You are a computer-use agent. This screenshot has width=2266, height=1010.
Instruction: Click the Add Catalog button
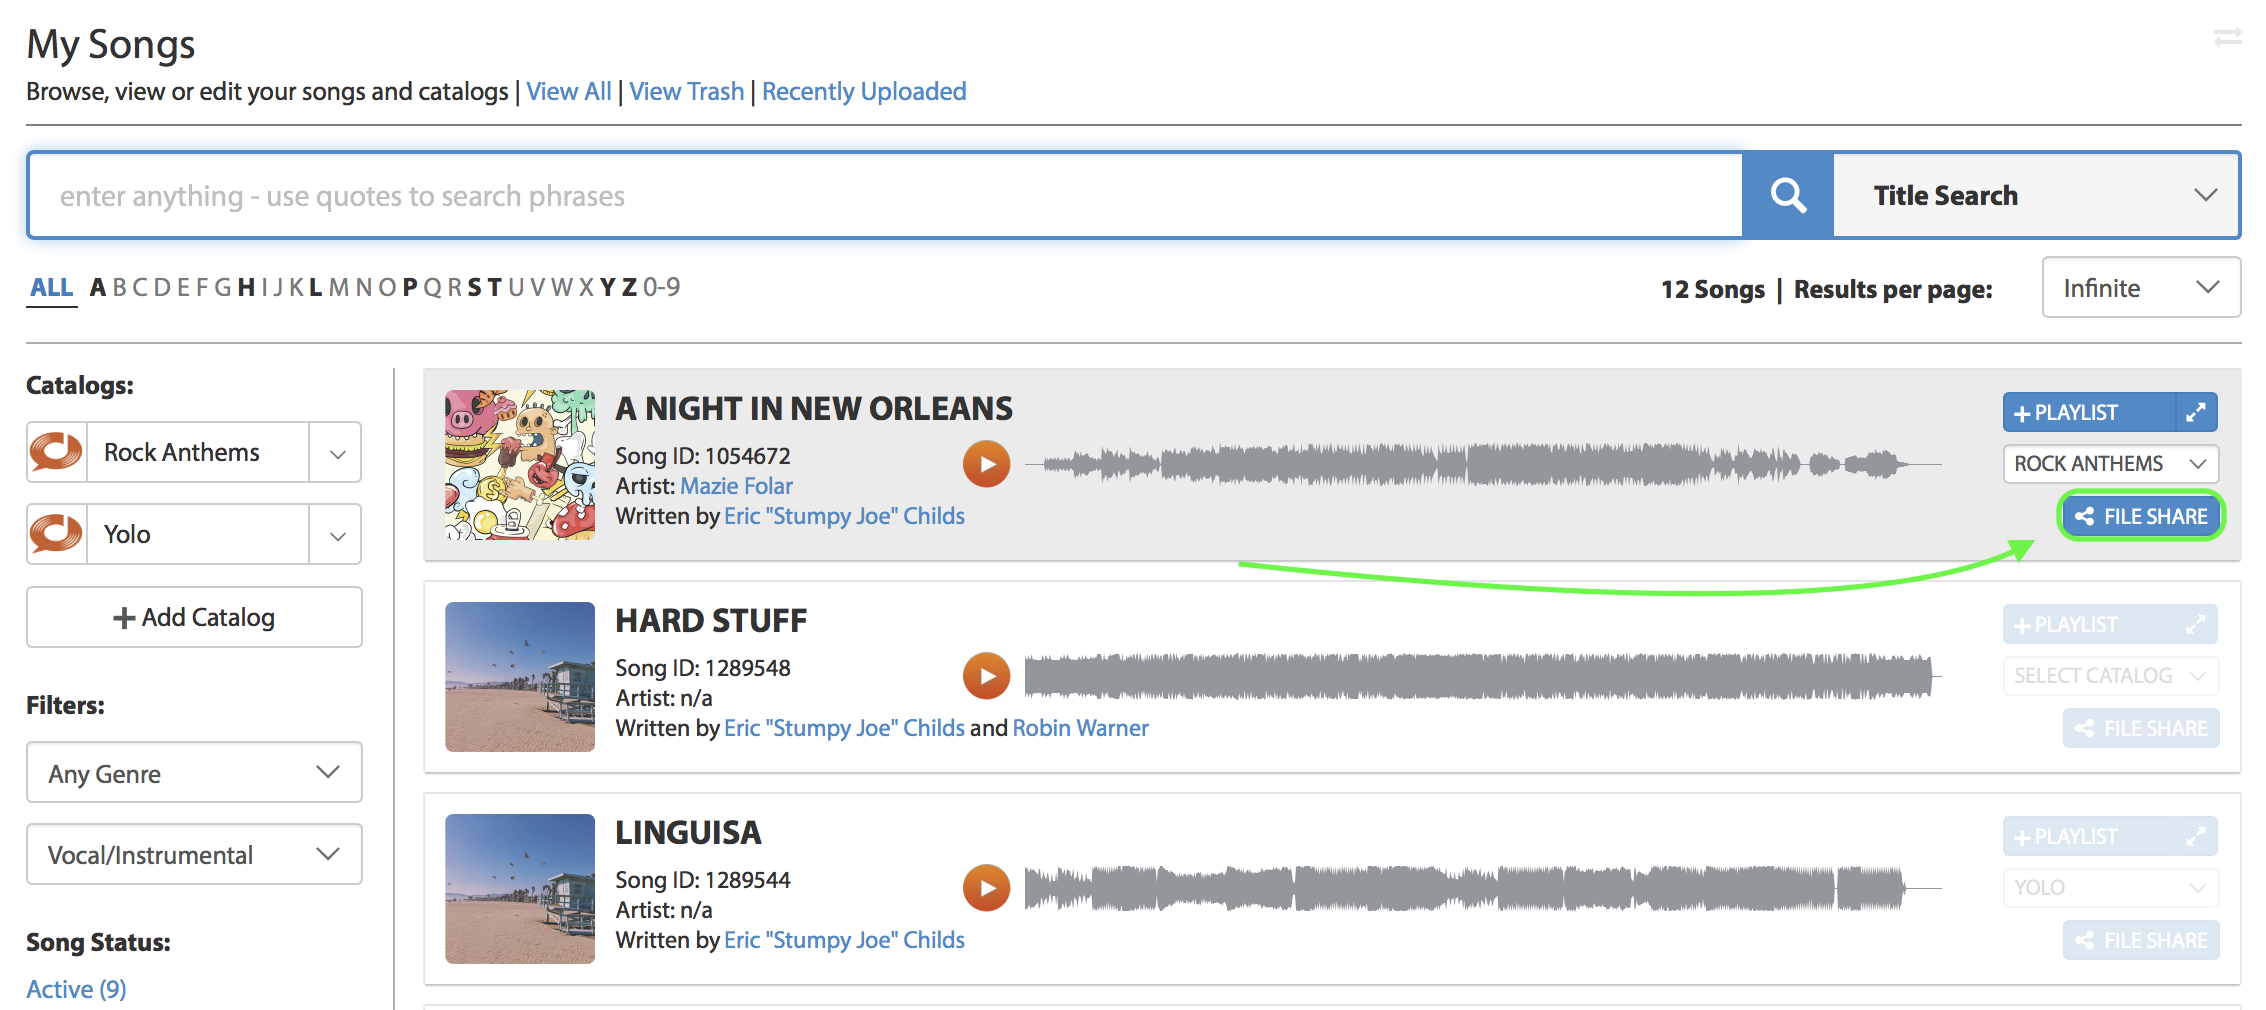[194, 617]
